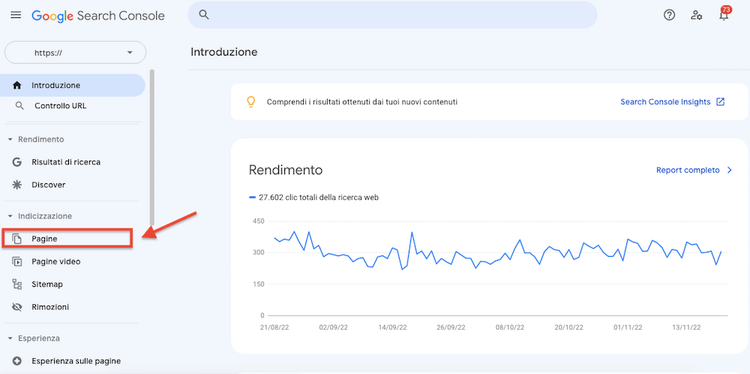Click inside the top URL search field

tap(392, 15)
